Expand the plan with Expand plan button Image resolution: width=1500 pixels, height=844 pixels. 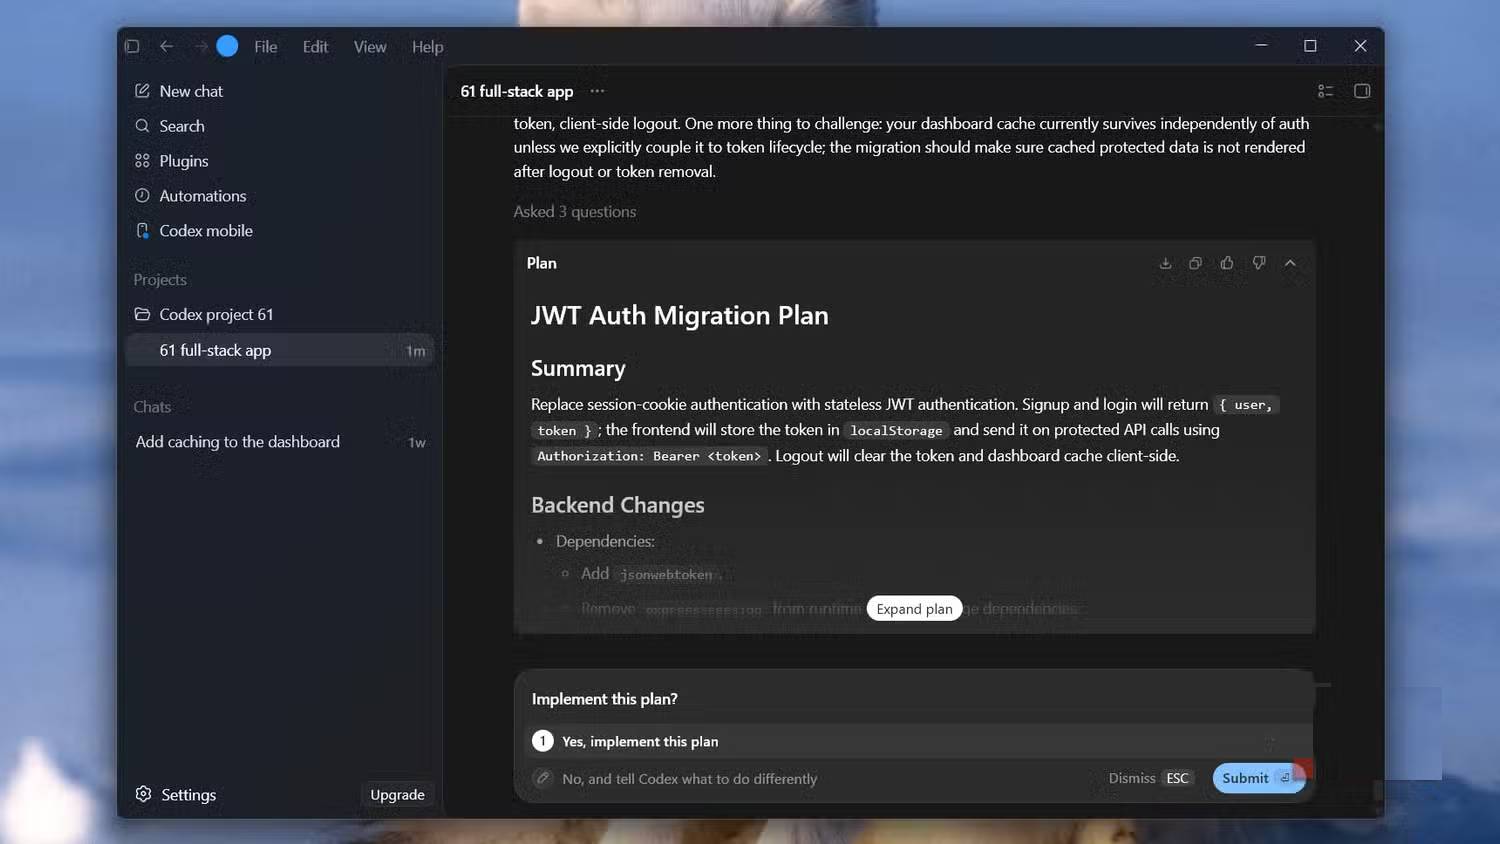pos(914,609)
